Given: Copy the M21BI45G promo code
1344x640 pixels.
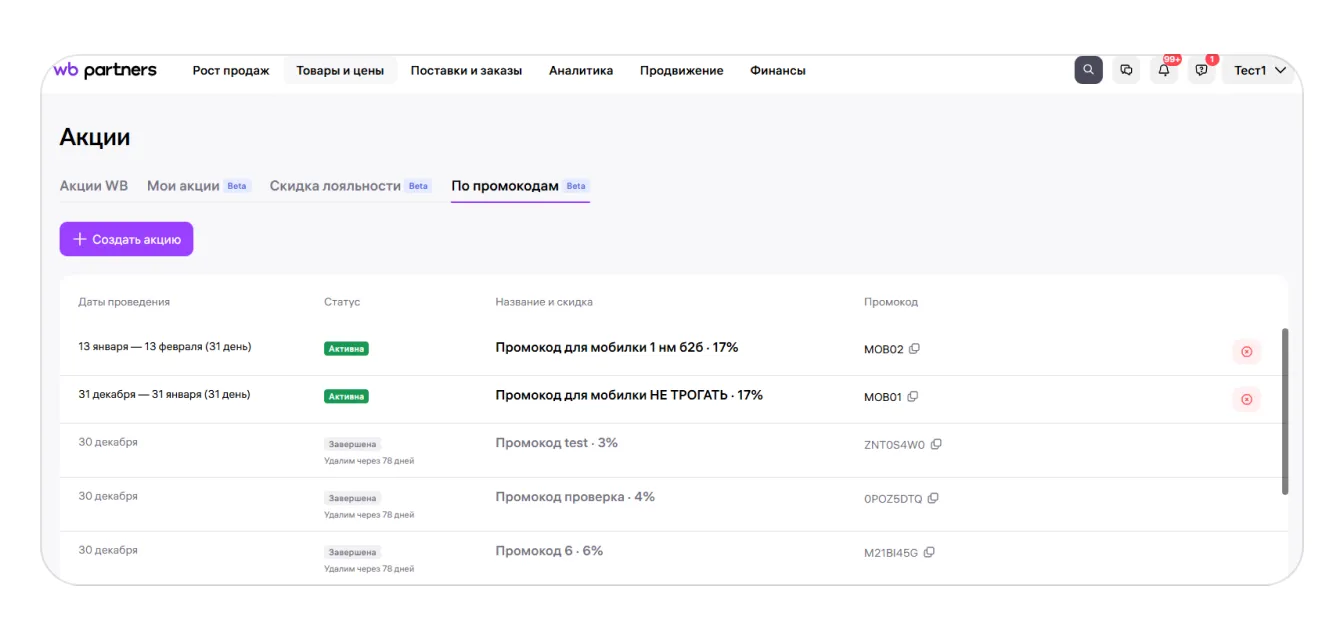Looking at the screenshot, I should pyautogui.click(x=929, y=552).
